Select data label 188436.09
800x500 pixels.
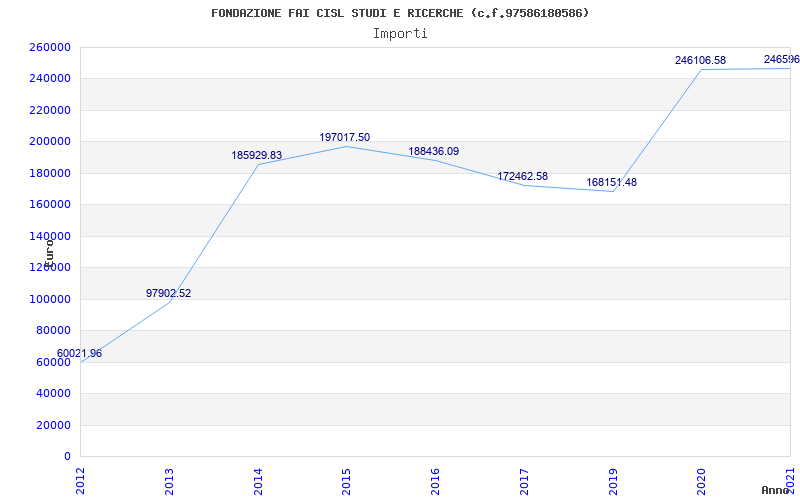tap(434, 152)
